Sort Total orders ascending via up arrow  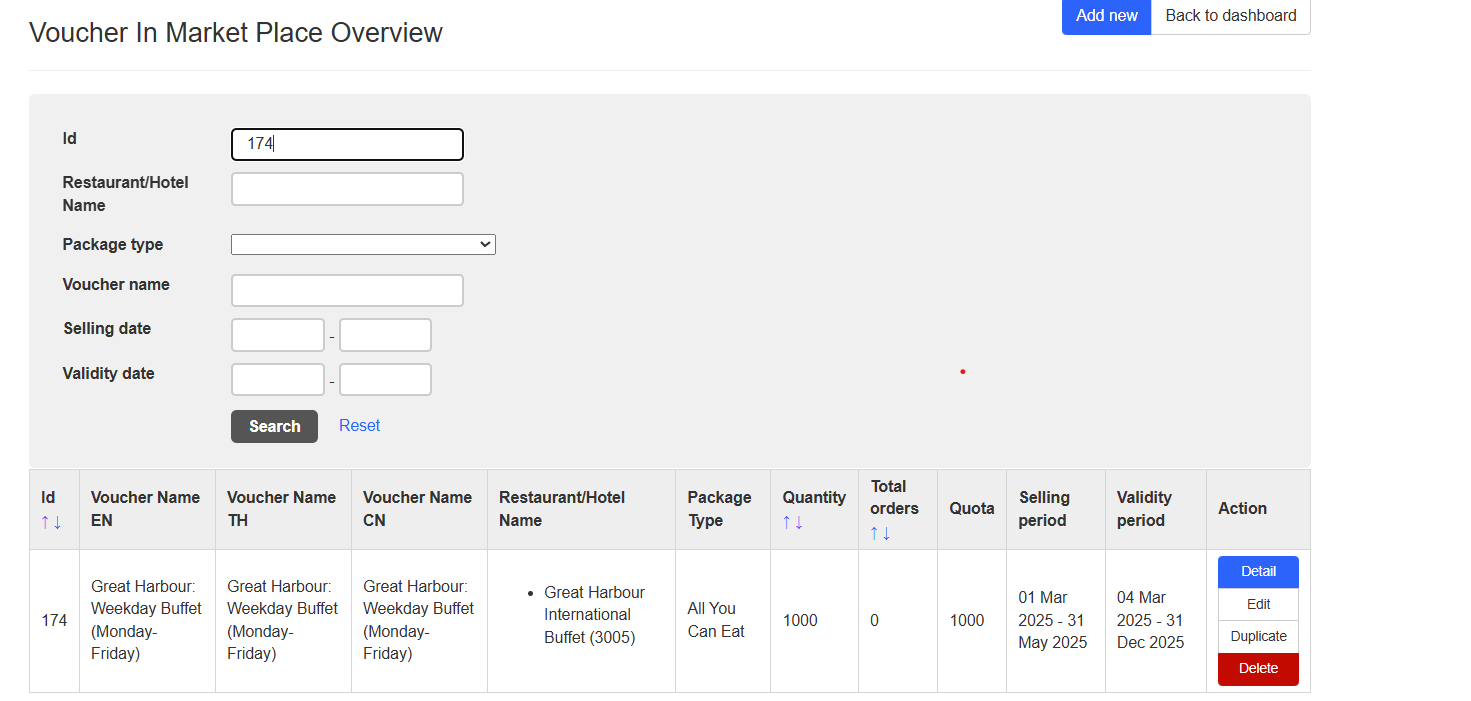tap(874, 533)
